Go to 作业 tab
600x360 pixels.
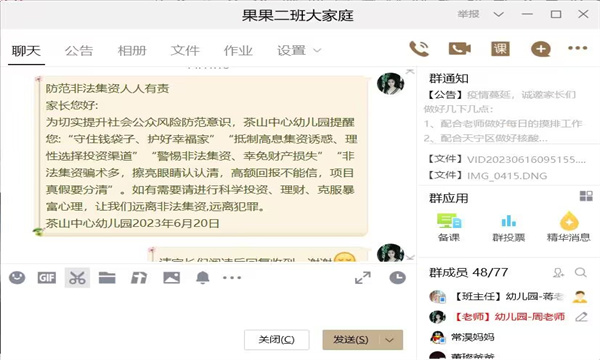click(x=238, y=50)
